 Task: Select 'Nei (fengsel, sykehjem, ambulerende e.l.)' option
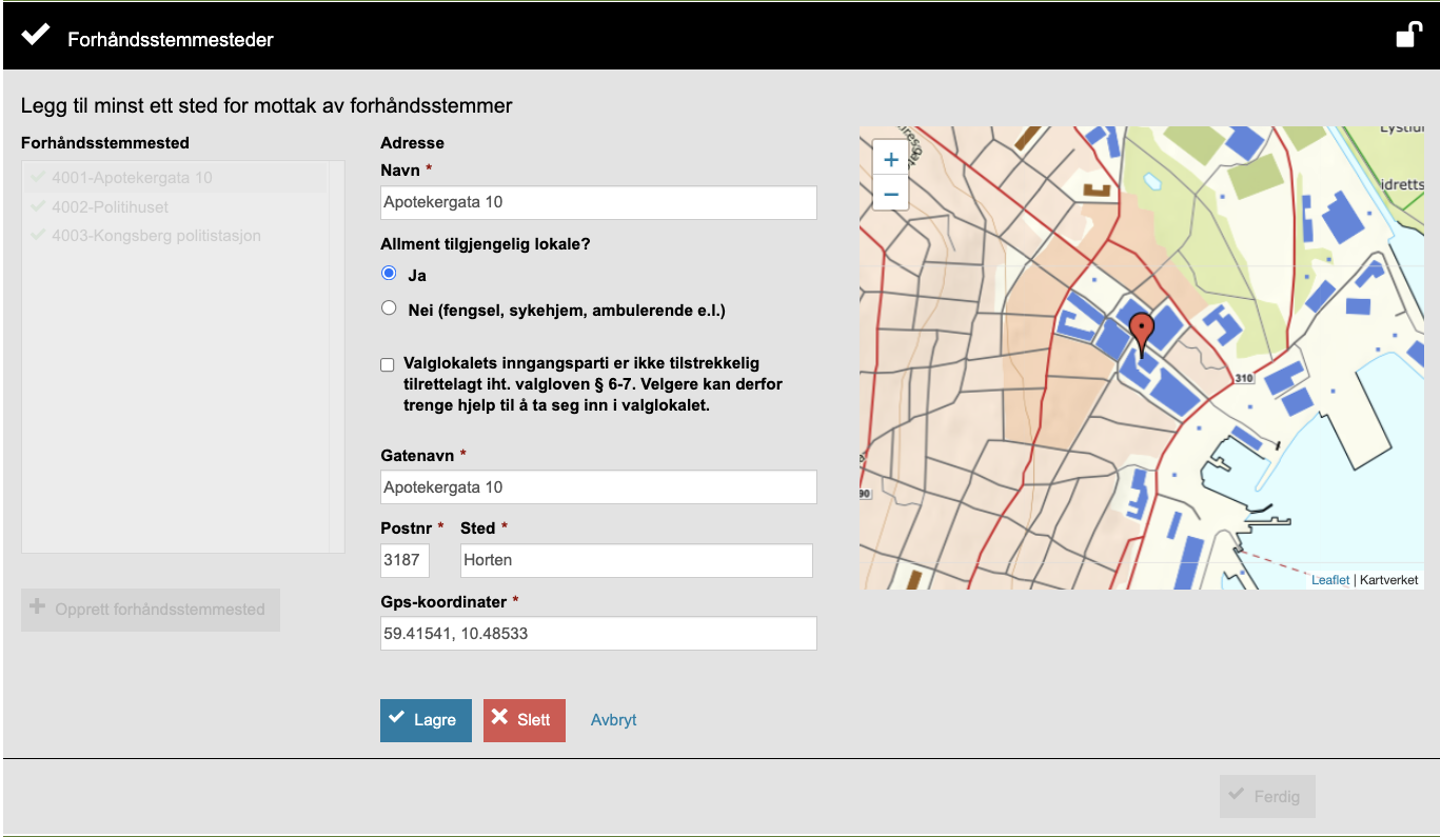[389, 309]
